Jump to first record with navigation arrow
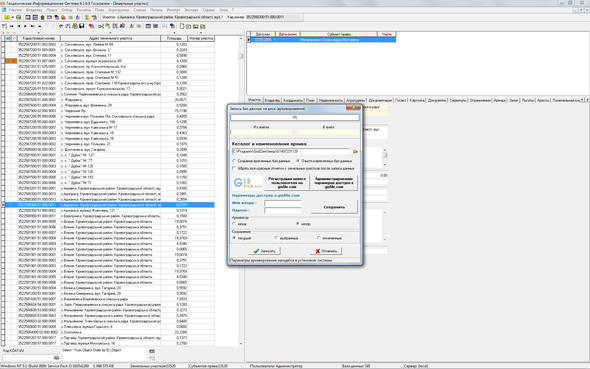This screenshot has height=369, width=590. [x=11, y=26]
